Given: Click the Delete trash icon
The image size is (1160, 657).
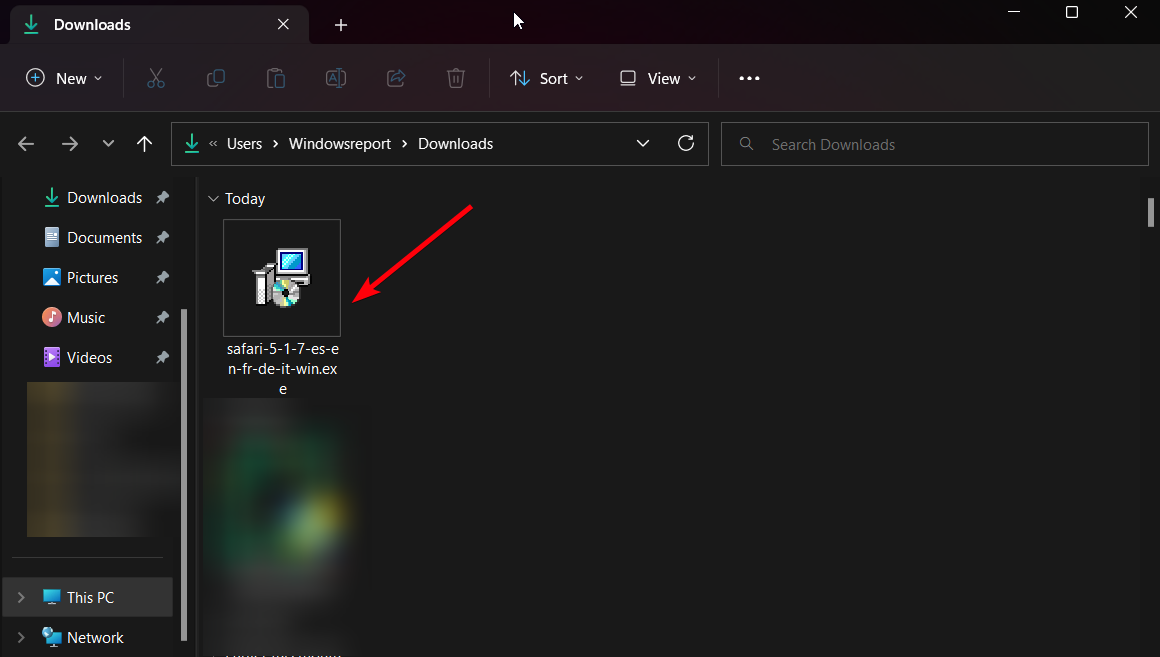Looking at the screenshot, I should pos(456,78).
